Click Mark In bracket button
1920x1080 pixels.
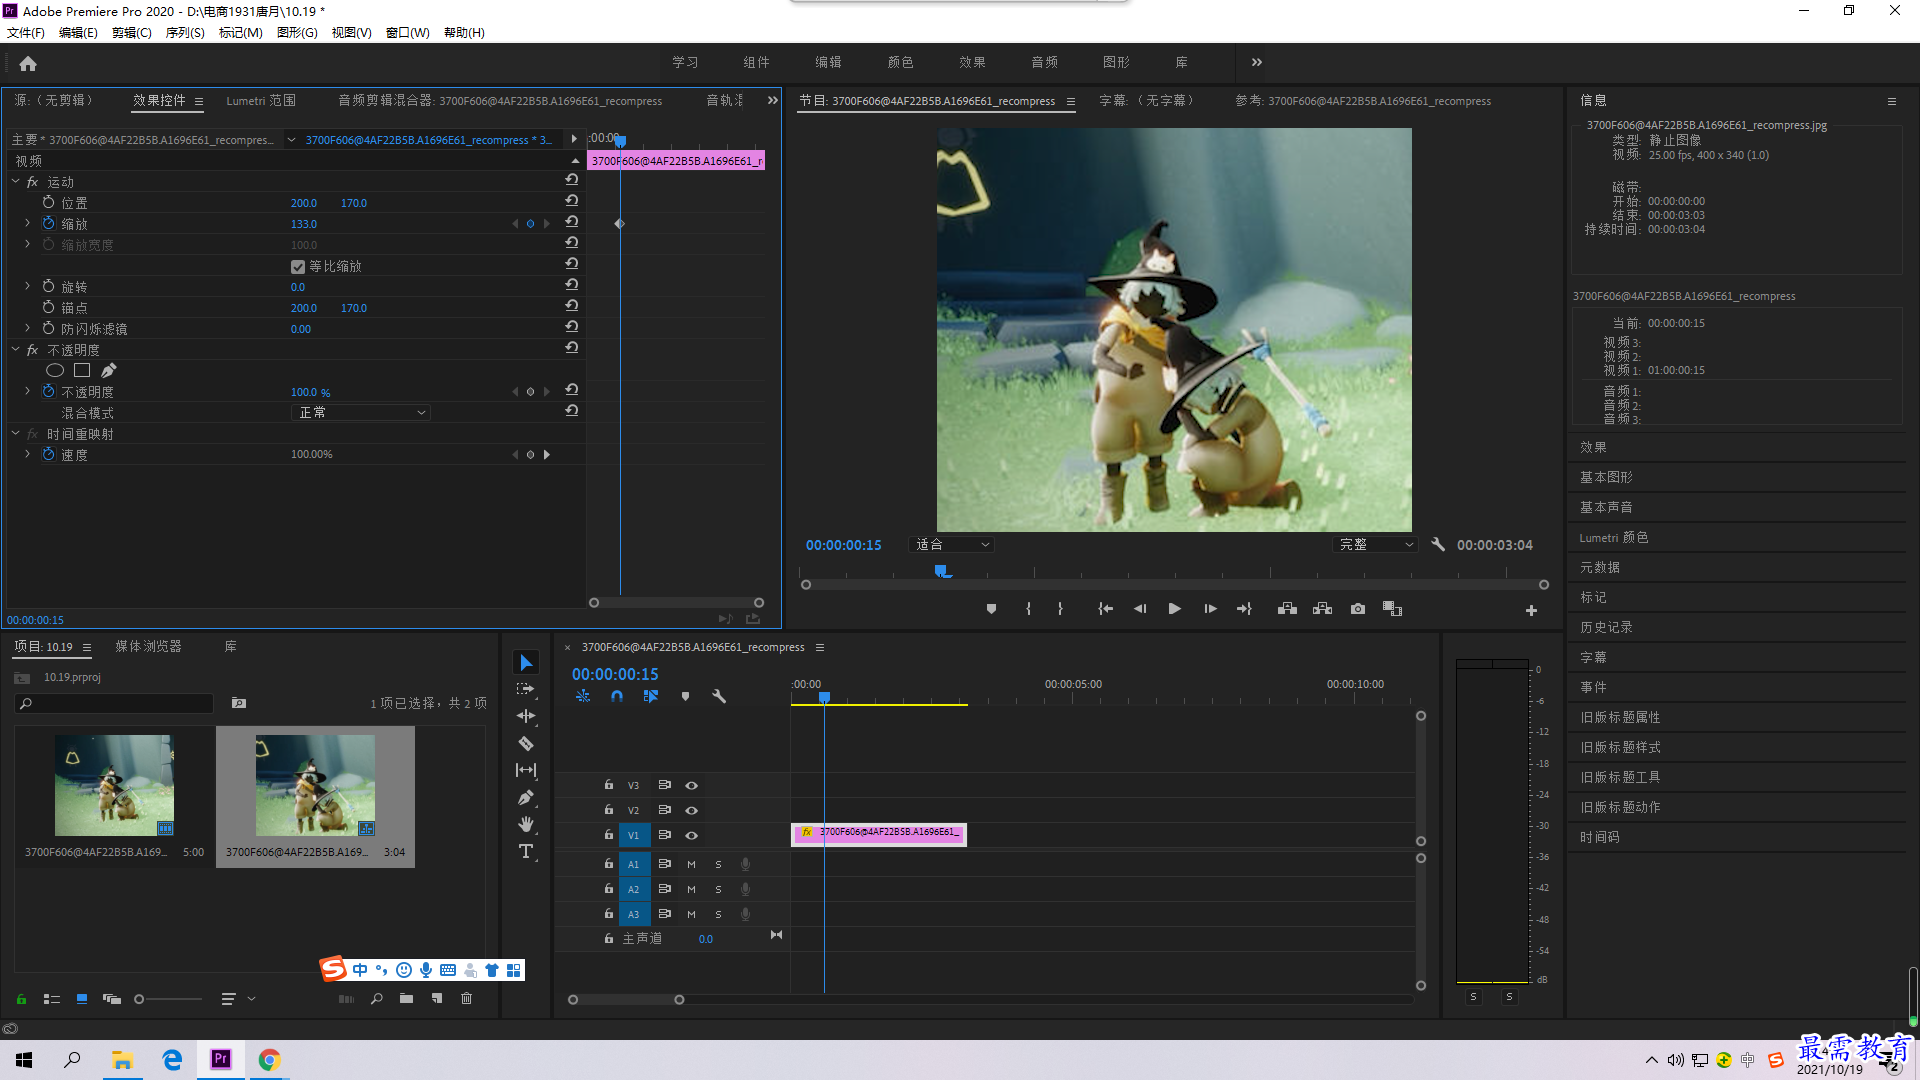(1028, 609)
